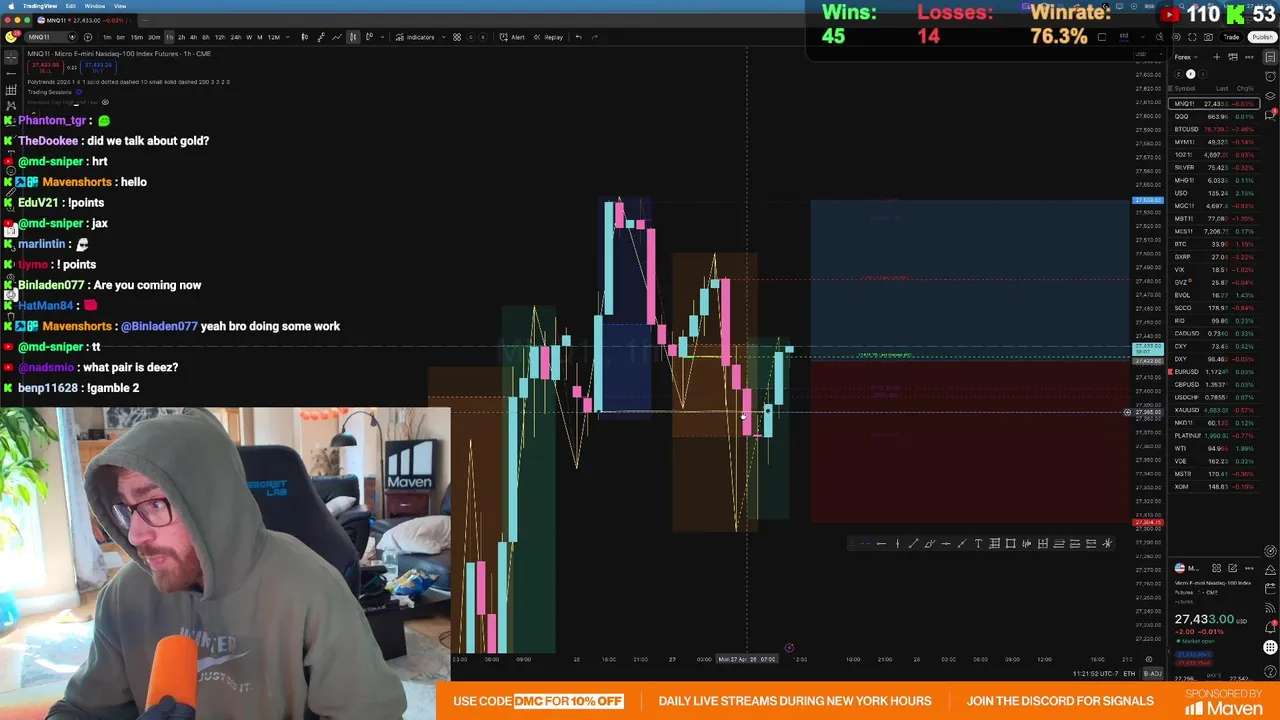This screenshot has height=720, width=1280.
Task: Redo the last chart action
Action: pos(595,37)
